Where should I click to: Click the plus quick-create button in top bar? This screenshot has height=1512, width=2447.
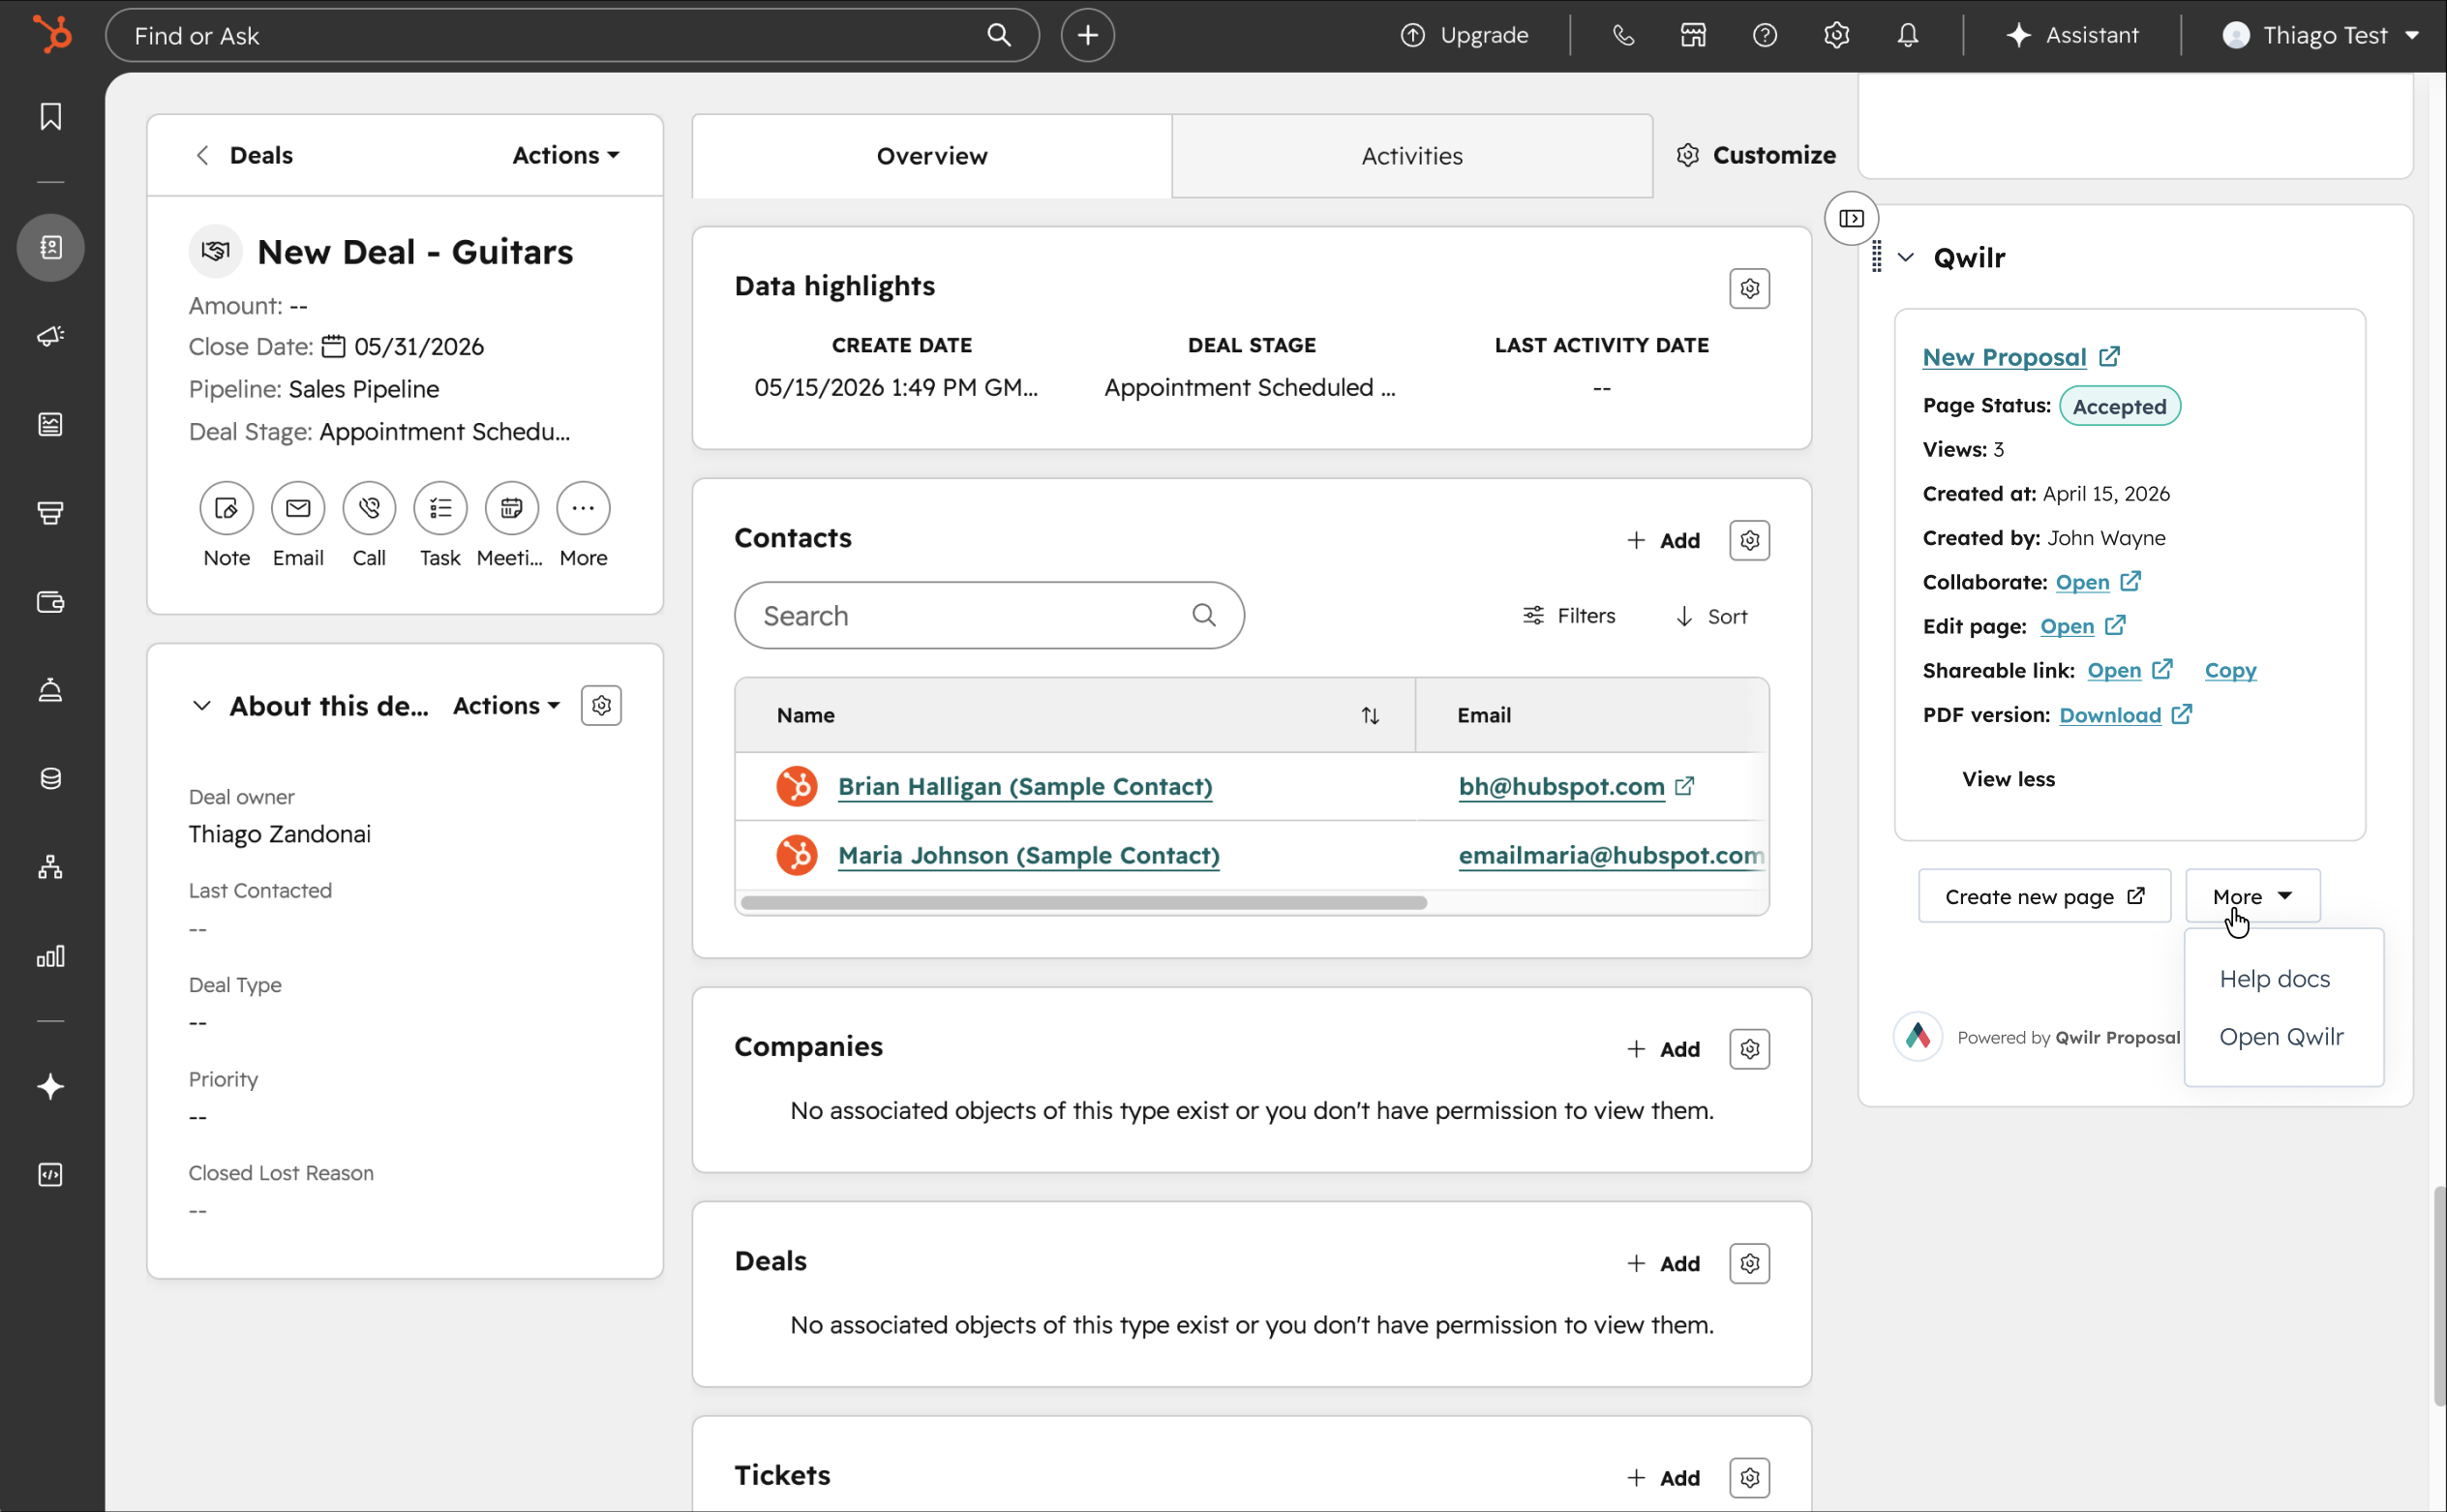1087,35
